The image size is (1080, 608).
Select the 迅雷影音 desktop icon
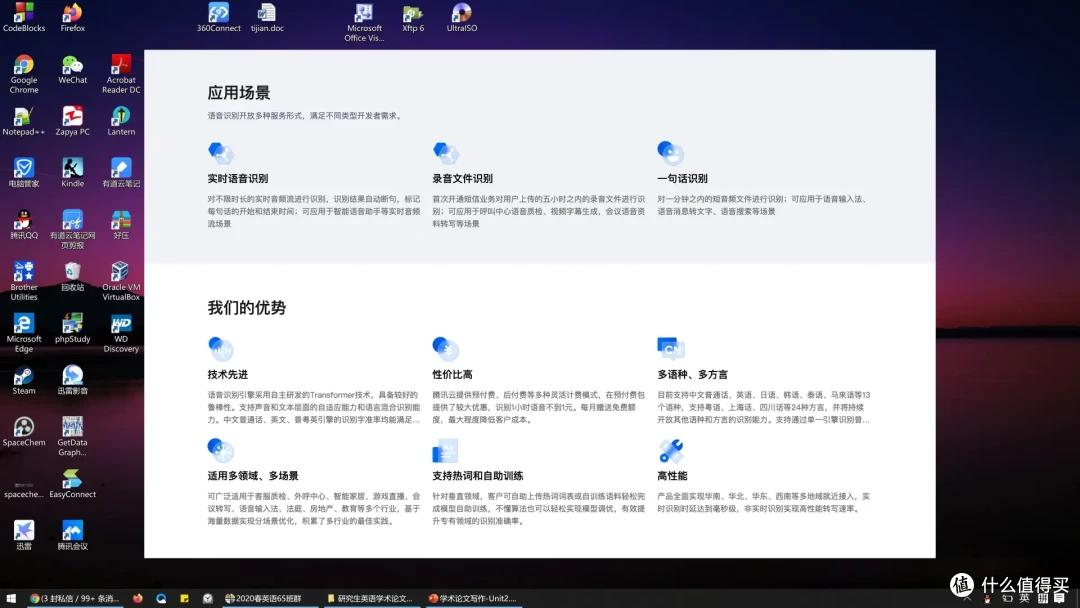(x=72, y=380)
